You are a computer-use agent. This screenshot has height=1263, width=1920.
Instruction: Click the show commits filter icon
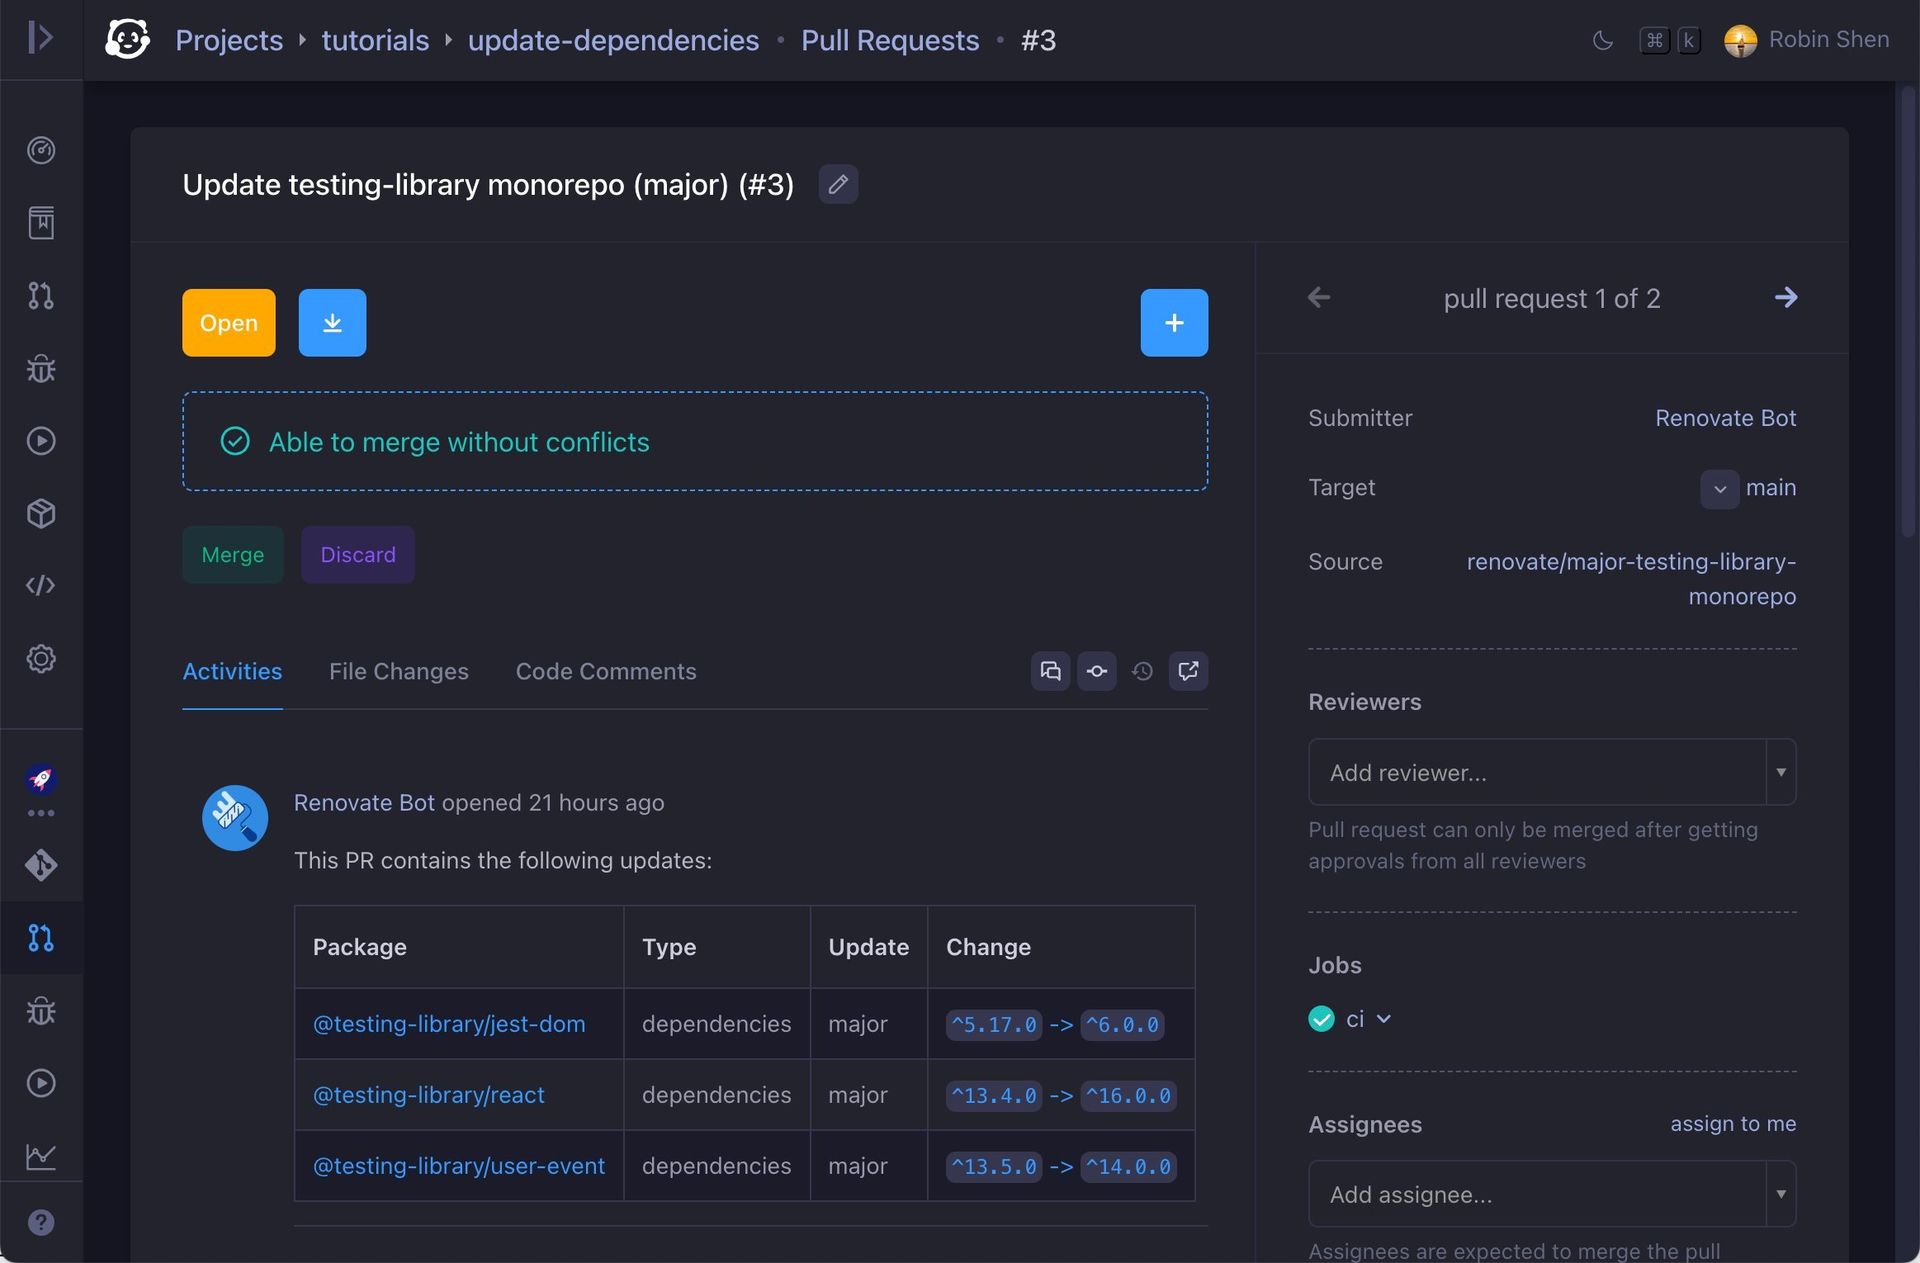pos(1096,671)
